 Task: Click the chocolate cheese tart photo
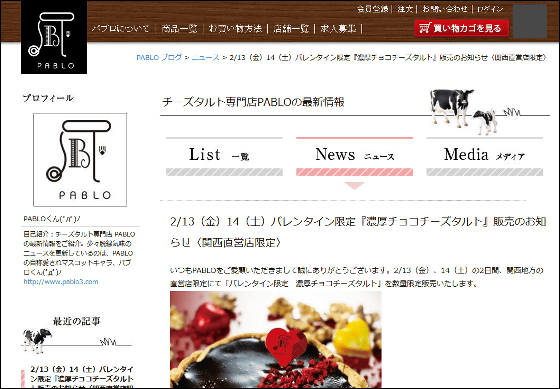[x=276, y=339]
